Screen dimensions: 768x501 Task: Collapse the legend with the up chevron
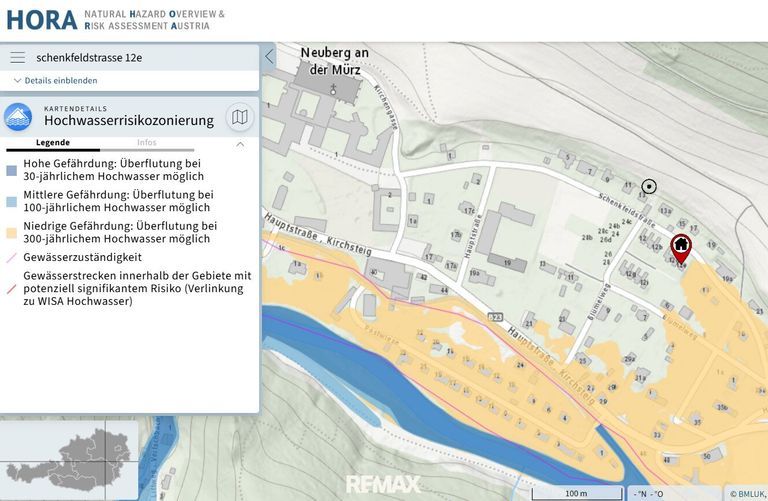[x=240, y=144]
